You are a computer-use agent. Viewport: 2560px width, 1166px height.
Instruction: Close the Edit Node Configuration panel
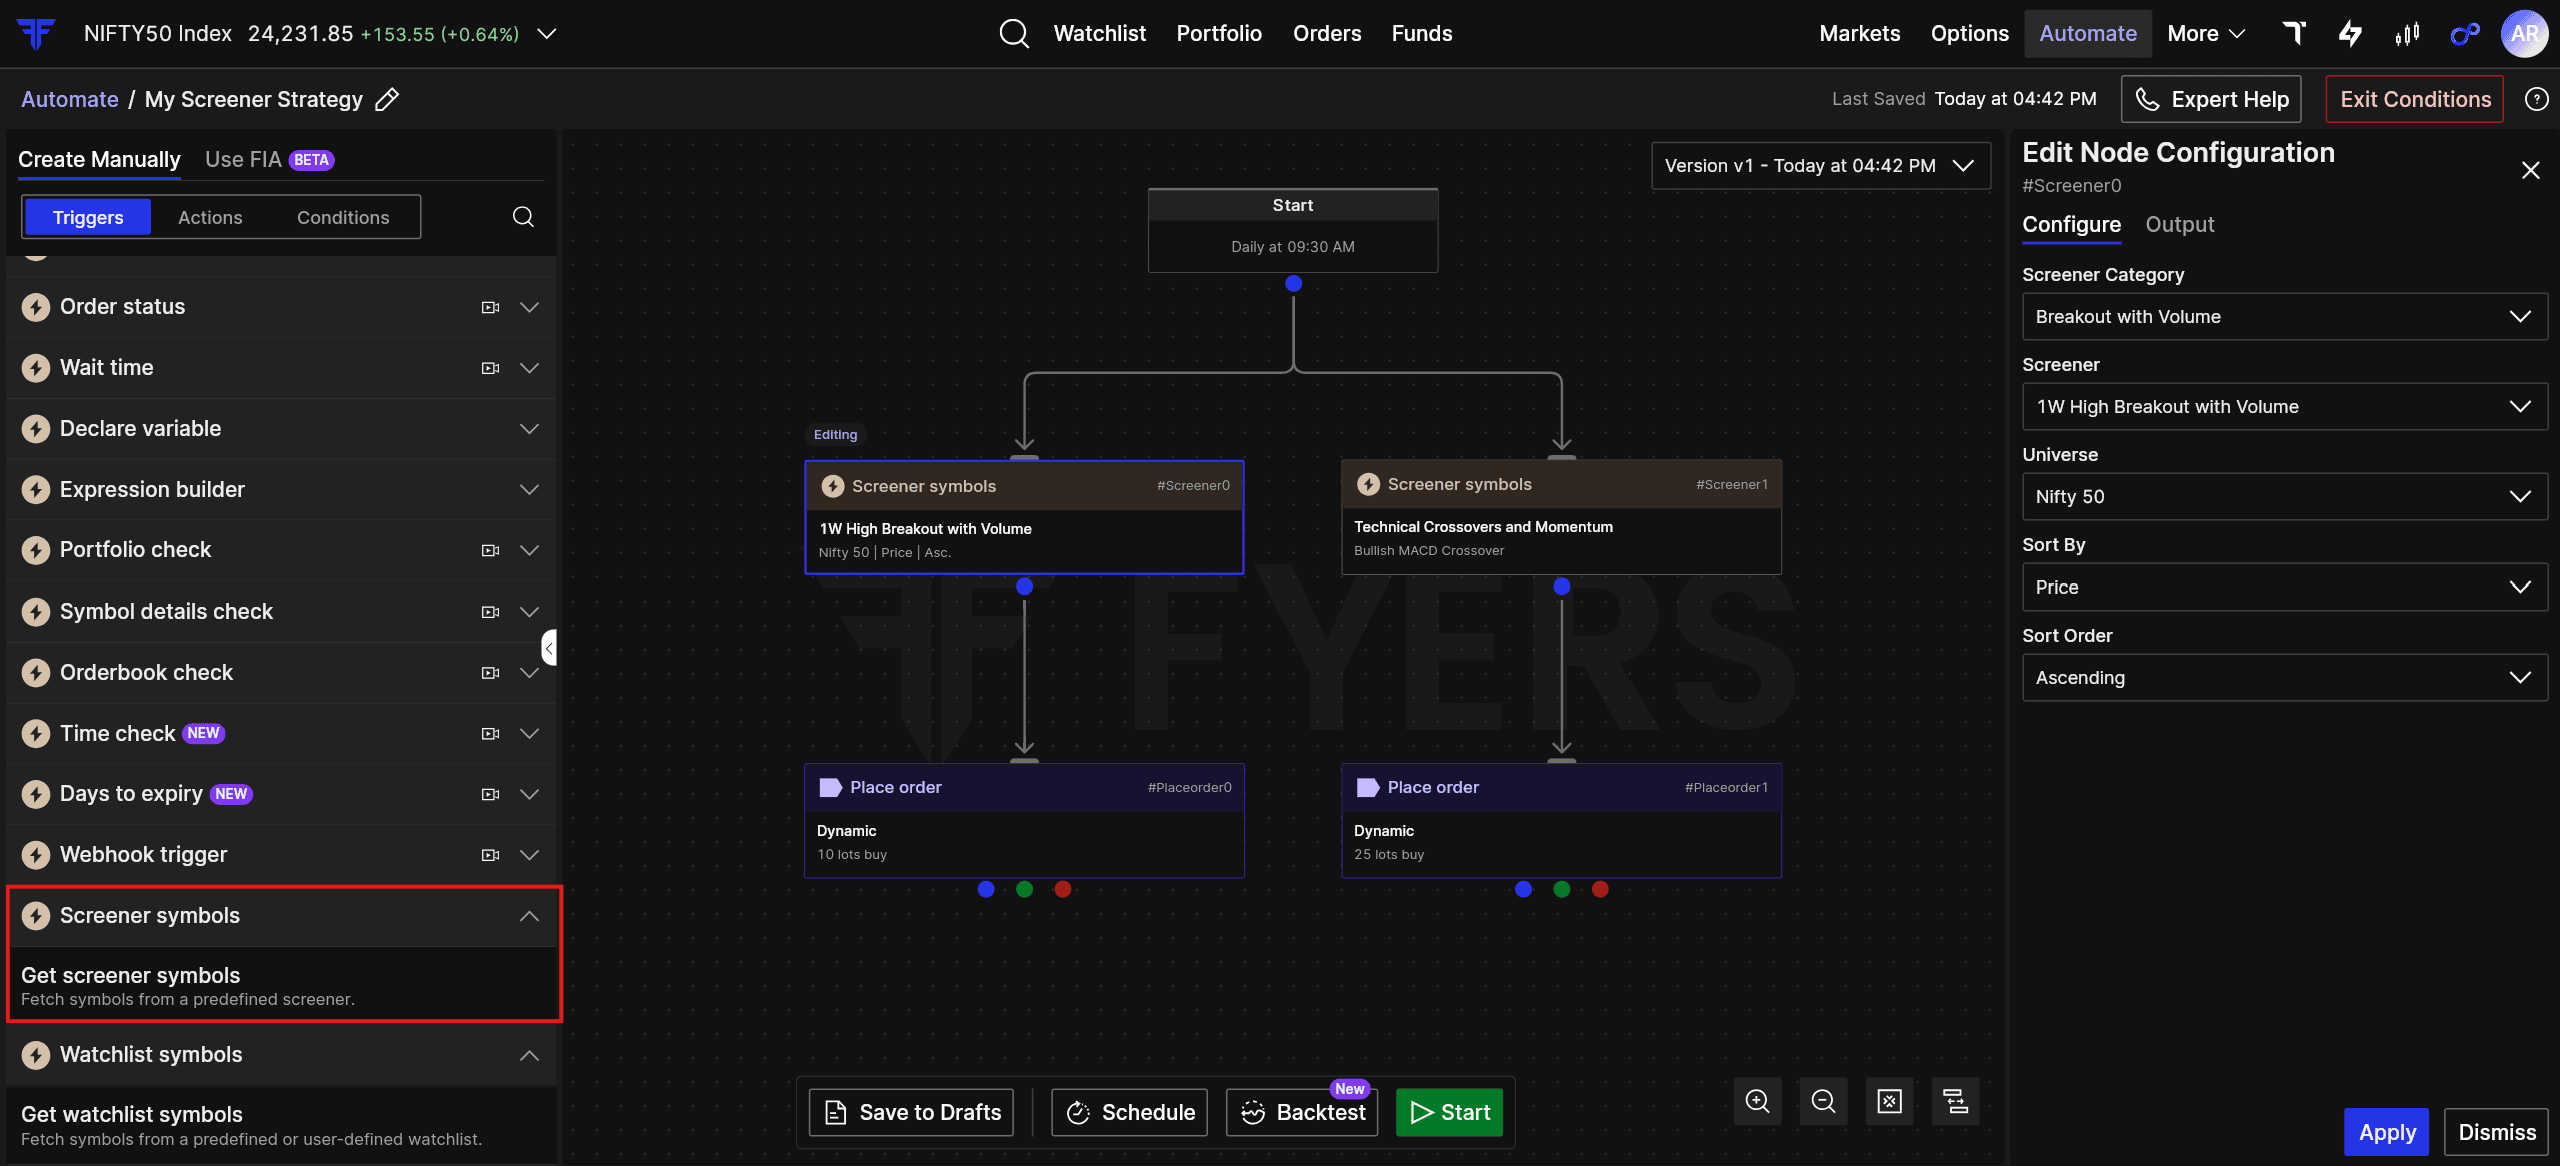click(2530, 170)
